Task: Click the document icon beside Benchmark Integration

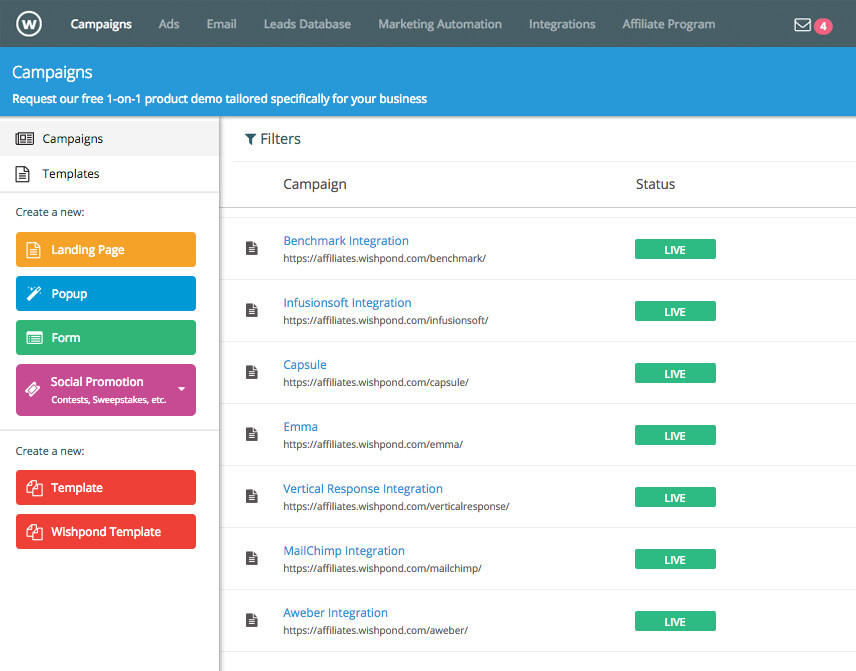Action: point(252,248)
